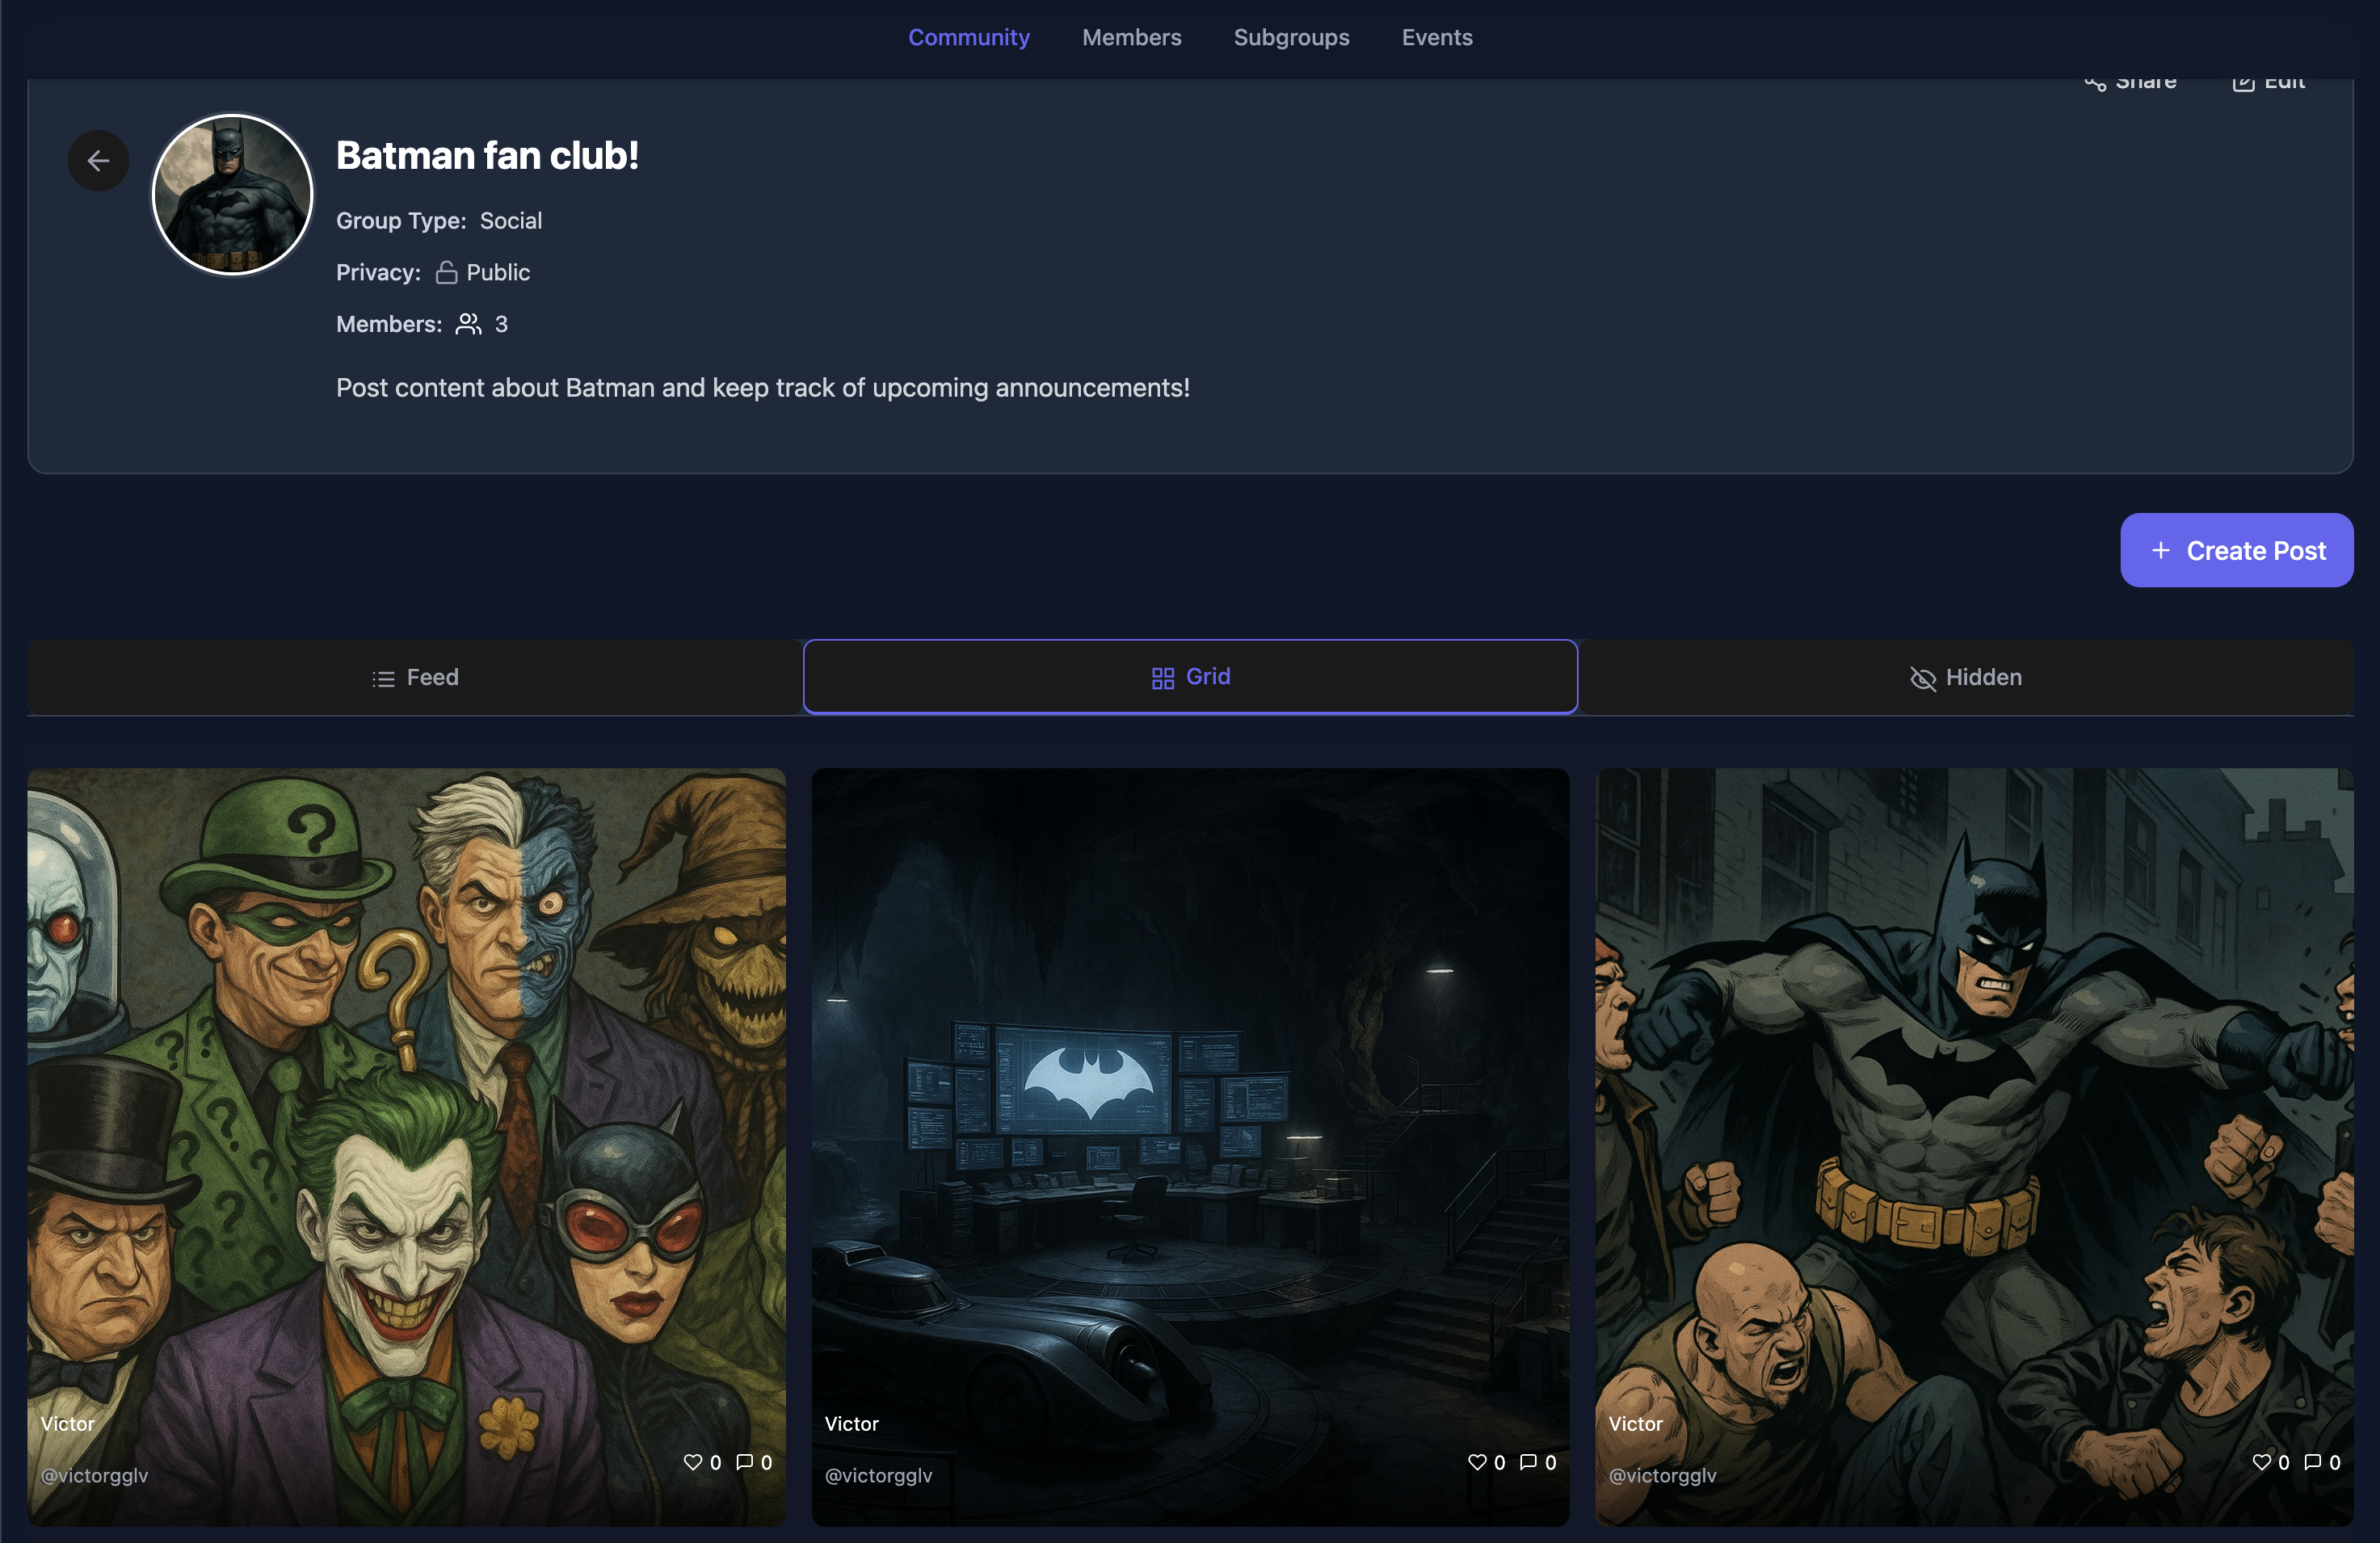Open the Members tab
Viewport: 2380px width, 1543px height.
pos(1131,37)
